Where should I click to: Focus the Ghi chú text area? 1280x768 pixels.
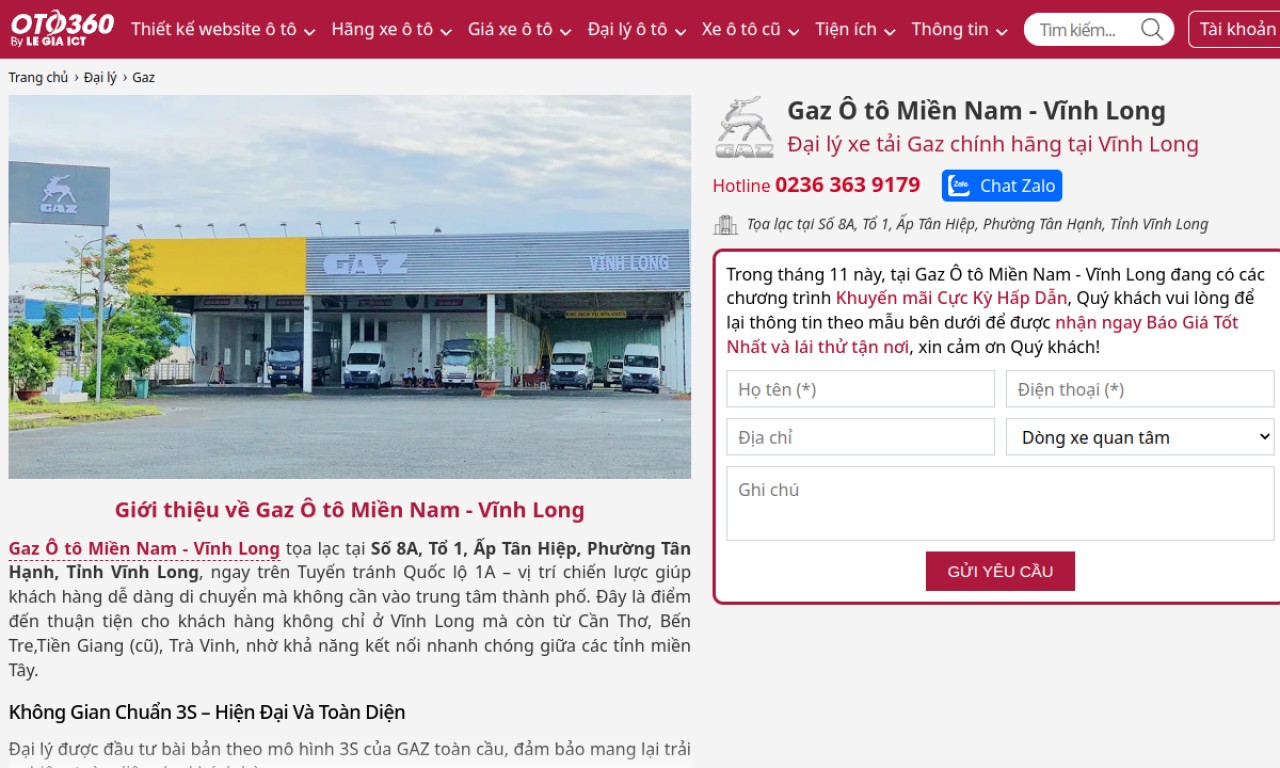pyautogui.click(x=1000, y=503)
